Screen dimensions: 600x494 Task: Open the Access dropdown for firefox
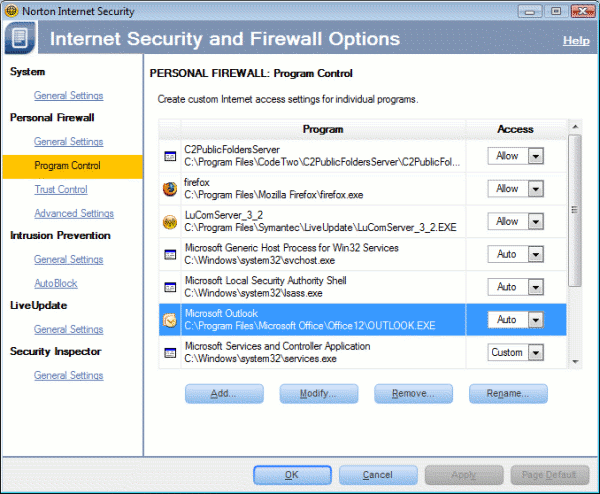tap(536, 189)
